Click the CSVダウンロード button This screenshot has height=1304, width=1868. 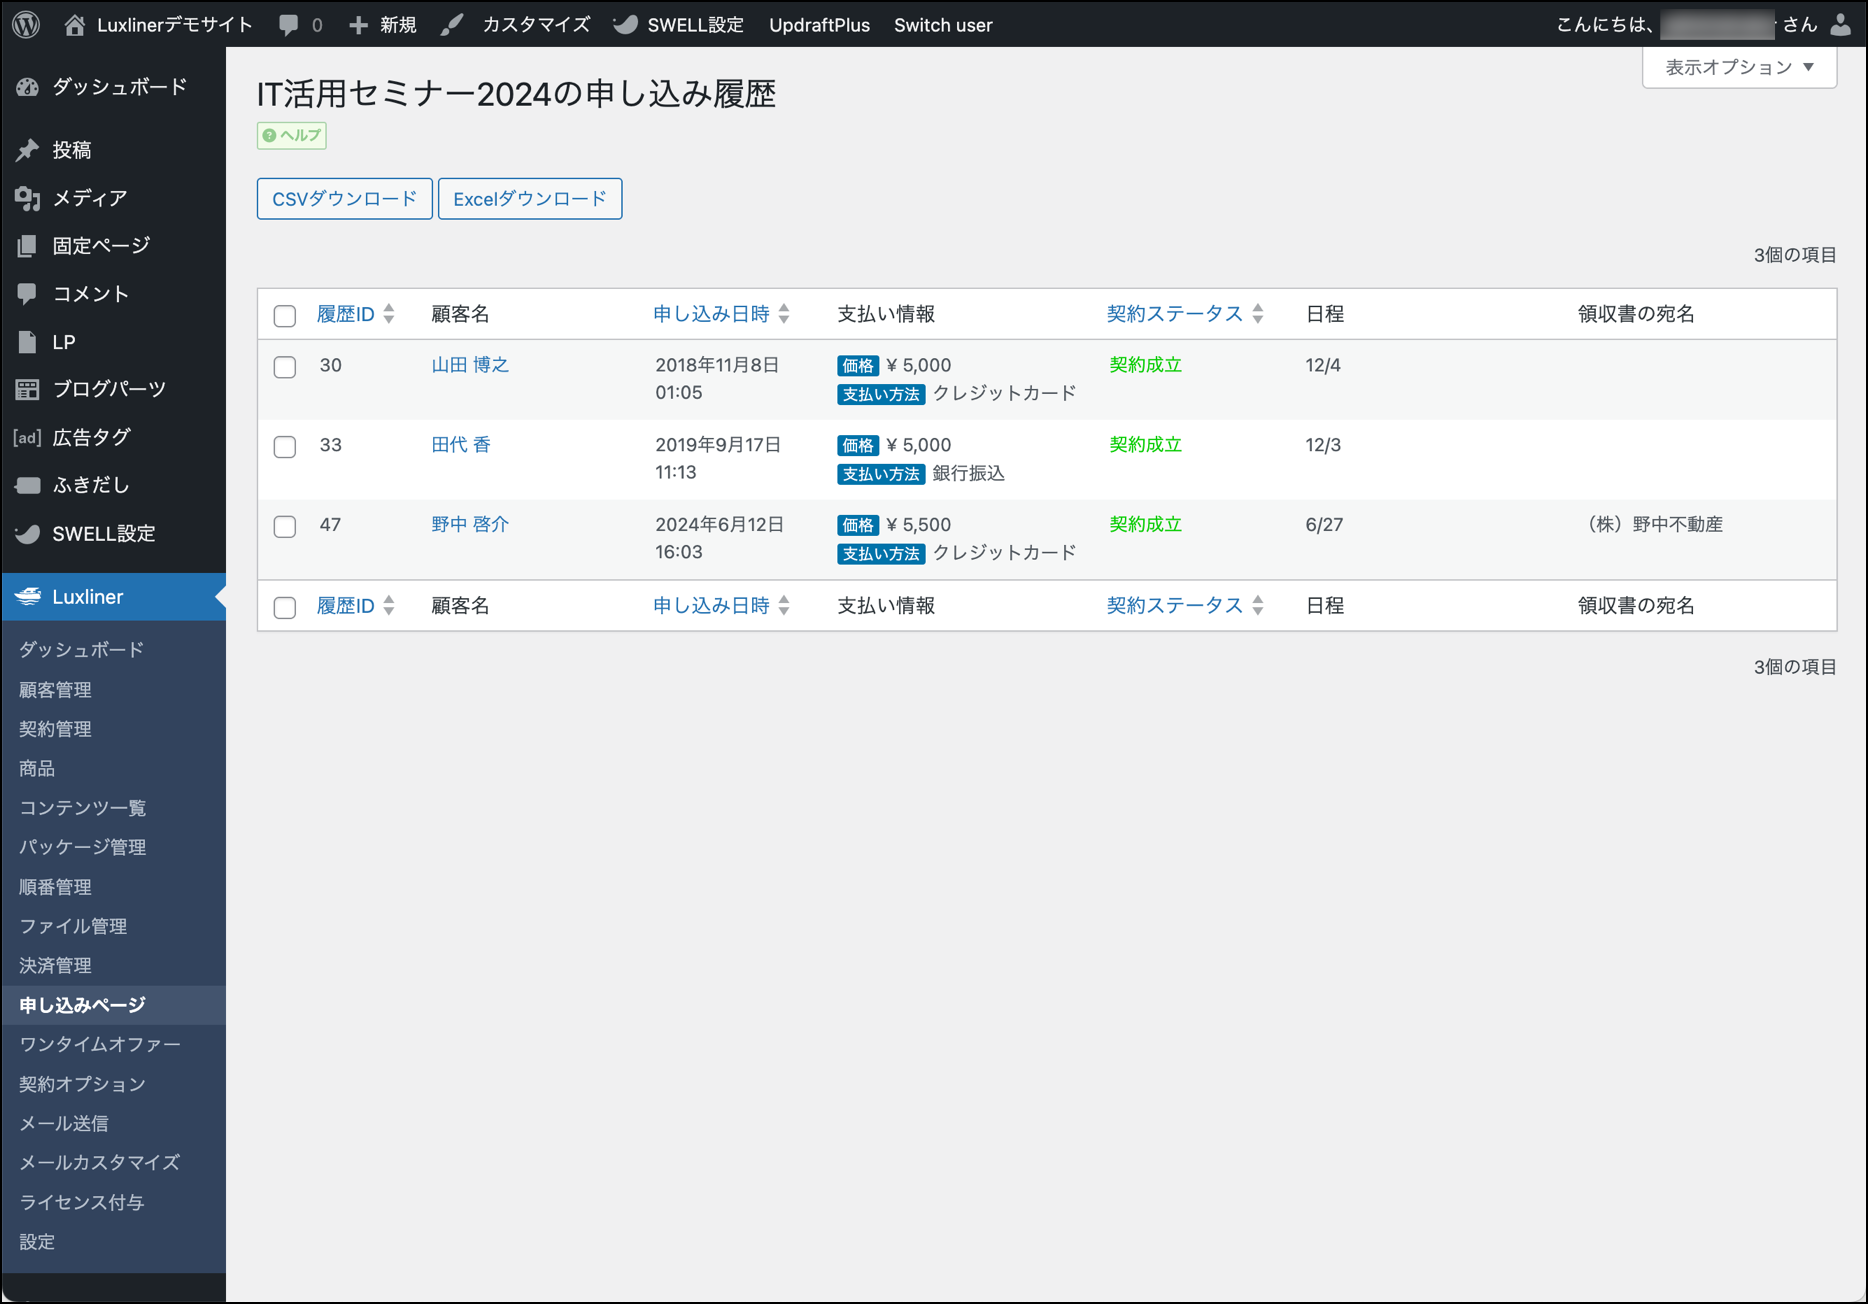point(344,199)
